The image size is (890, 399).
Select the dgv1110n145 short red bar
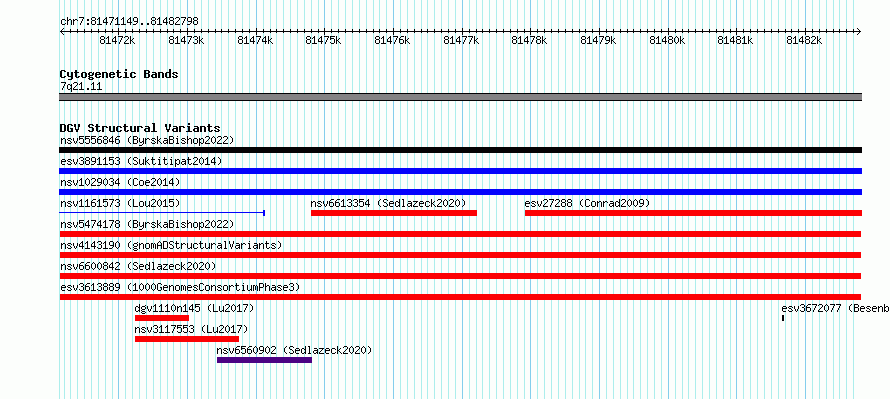point(162,318)
